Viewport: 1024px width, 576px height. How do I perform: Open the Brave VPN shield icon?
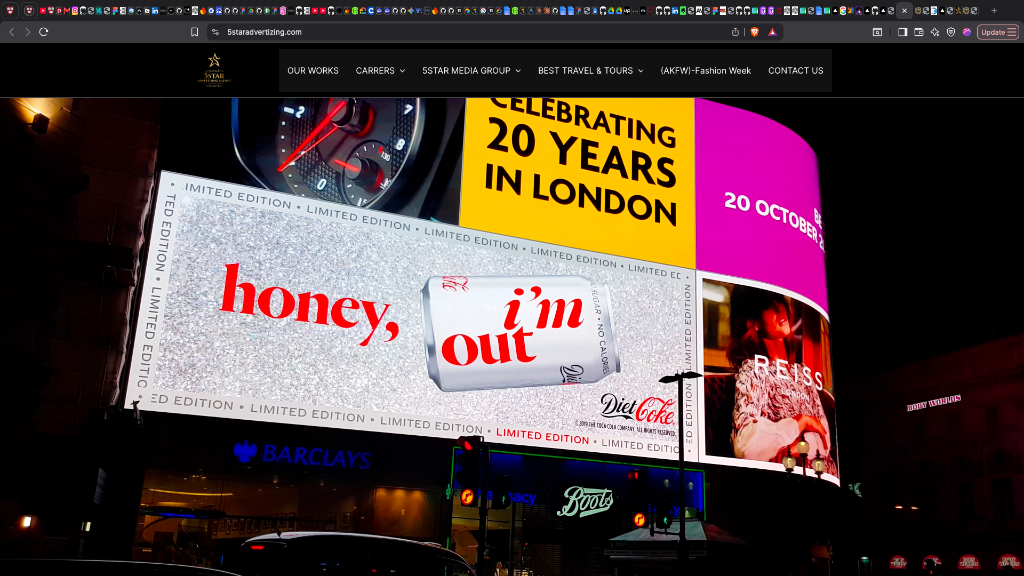tap(951, 32)
